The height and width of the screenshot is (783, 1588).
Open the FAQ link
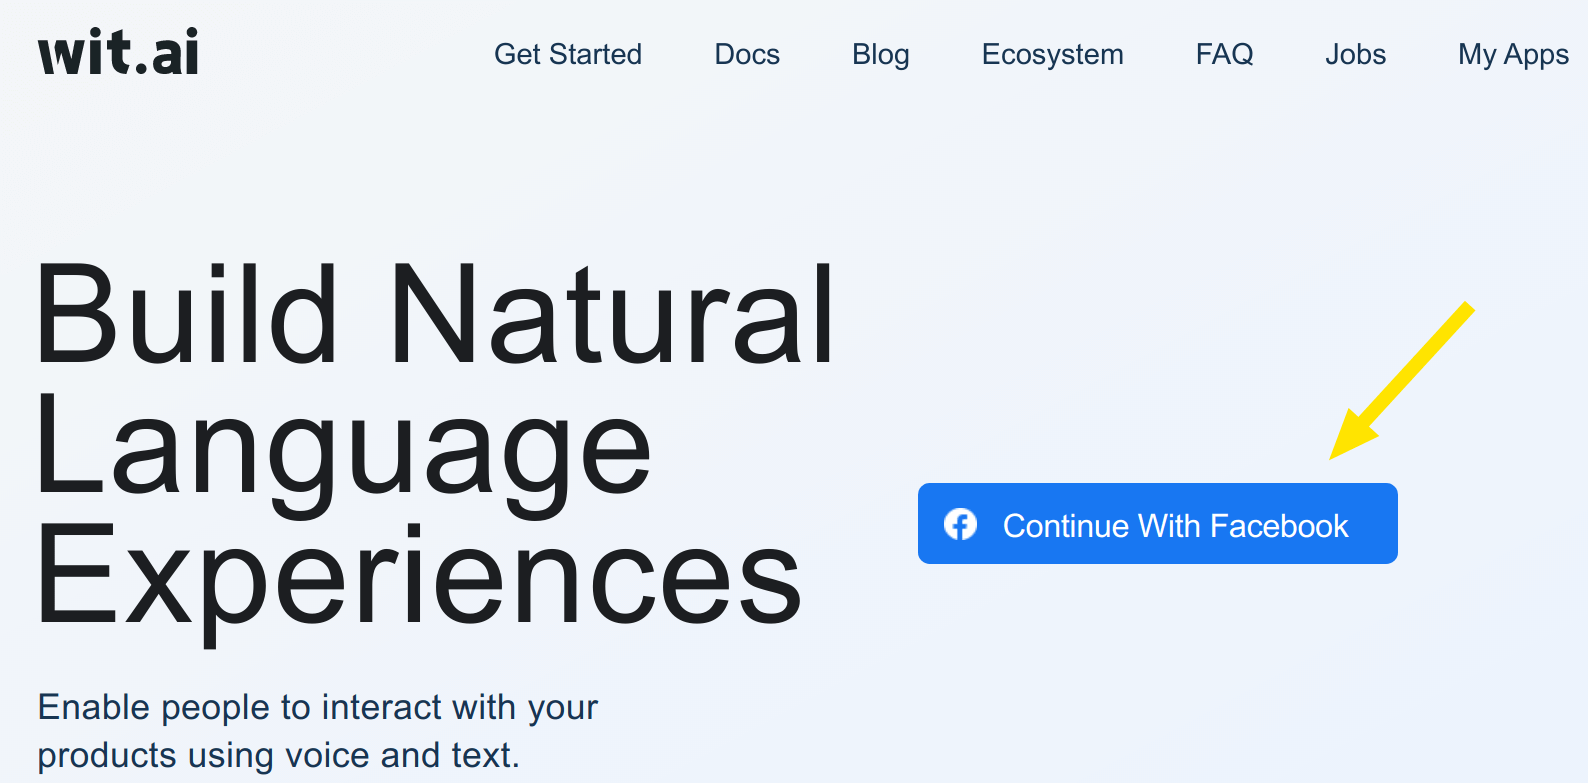(x=1225, y=54)
